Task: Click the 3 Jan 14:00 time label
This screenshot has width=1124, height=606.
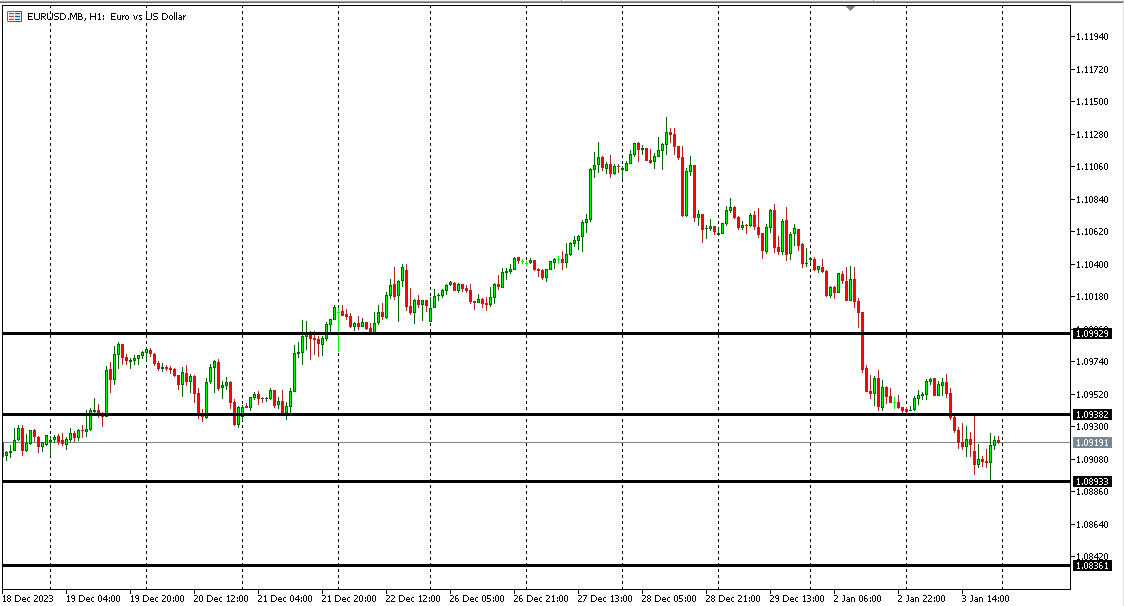Action: 986,598
